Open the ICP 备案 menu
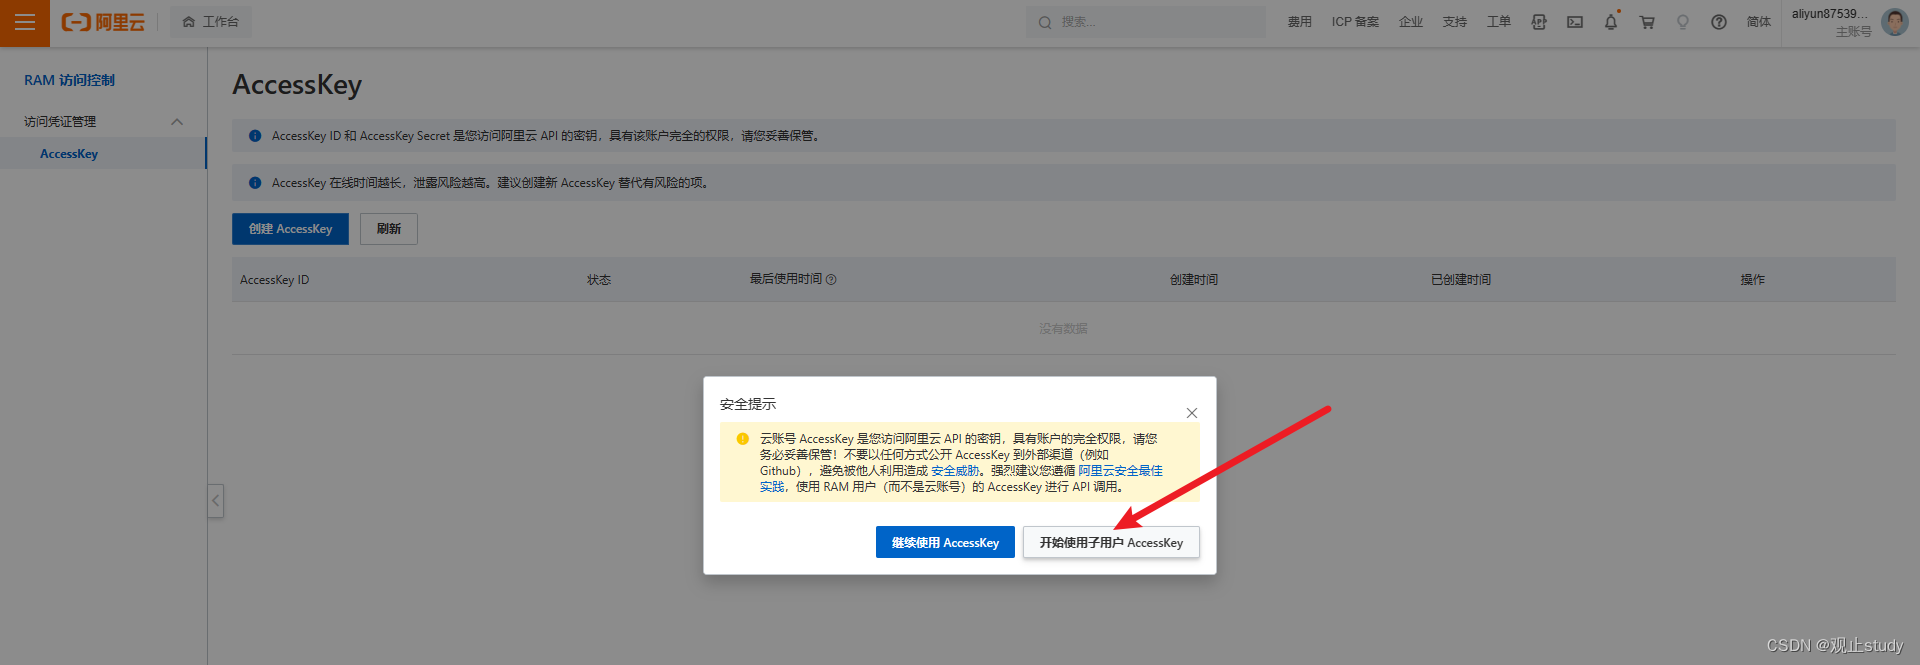 click(1355, 22)
